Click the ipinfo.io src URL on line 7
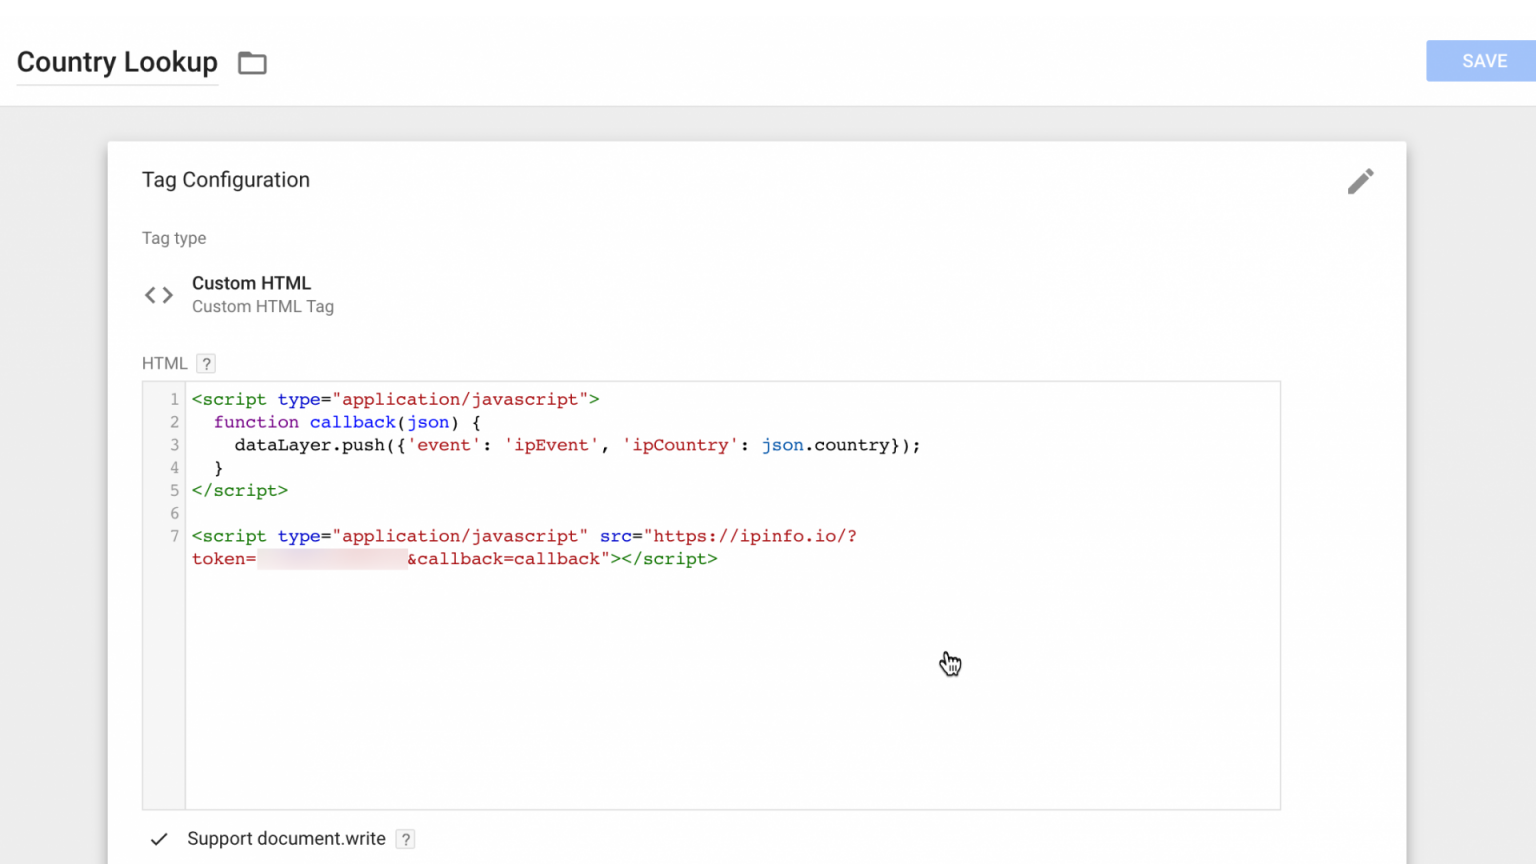The width and height of the screenshot is (1536, 864). coord(755,536)
